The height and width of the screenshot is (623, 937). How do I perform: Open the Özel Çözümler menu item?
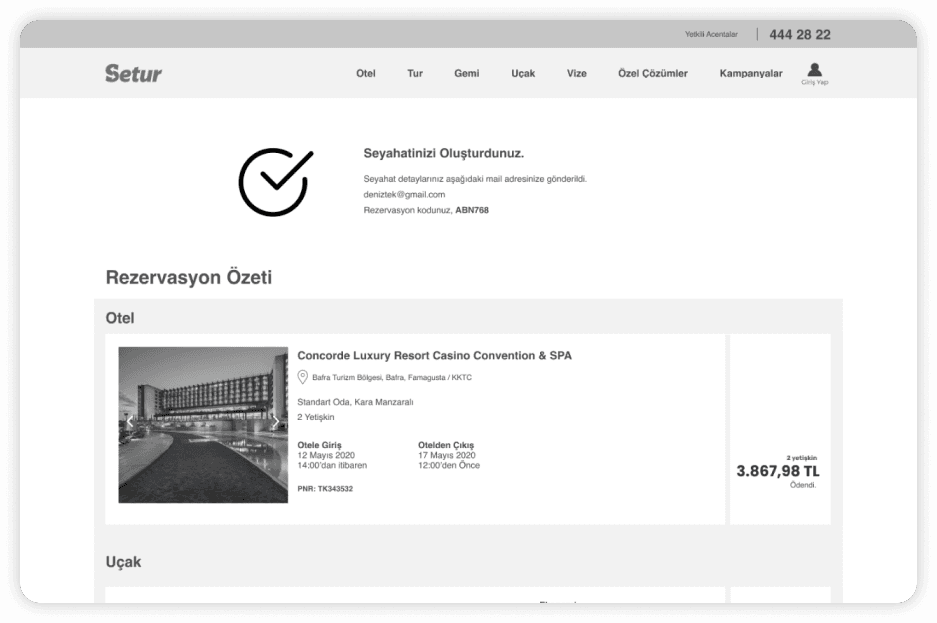pyautogui.click(x=653, y=73)
